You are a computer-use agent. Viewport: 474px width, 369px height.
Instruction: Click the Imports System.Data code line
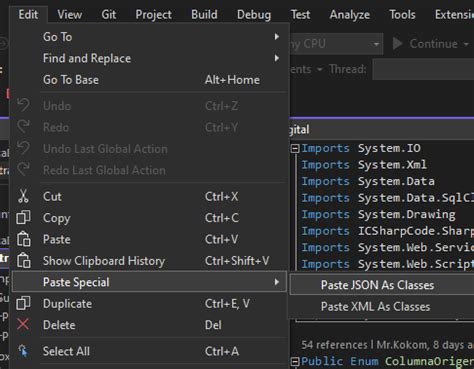click(x=368, y=181)
